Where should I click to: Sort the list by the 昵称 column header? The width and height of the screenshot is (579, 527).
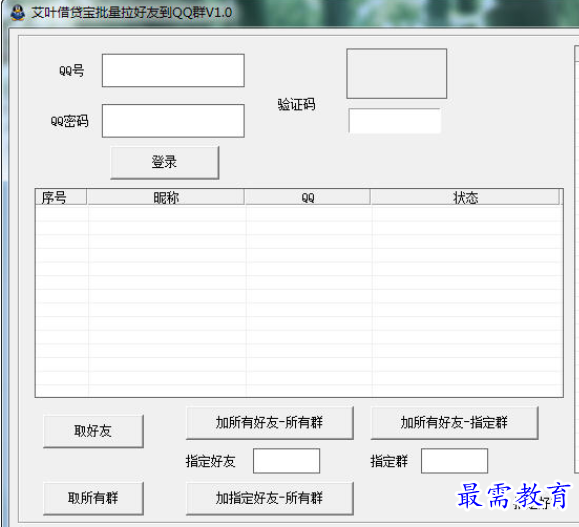tap(166, 197)
